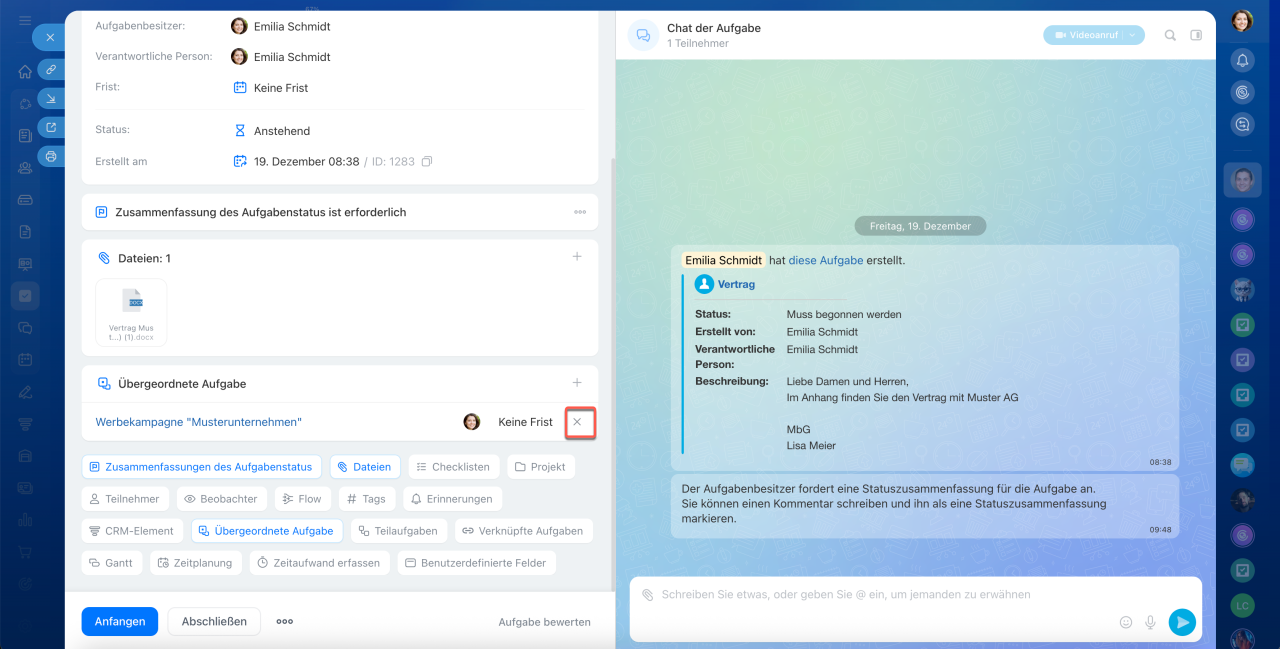Add Verknüpfte Aufgaben
The width and height of the screenshot is (1280, 649).
[524, 531]
